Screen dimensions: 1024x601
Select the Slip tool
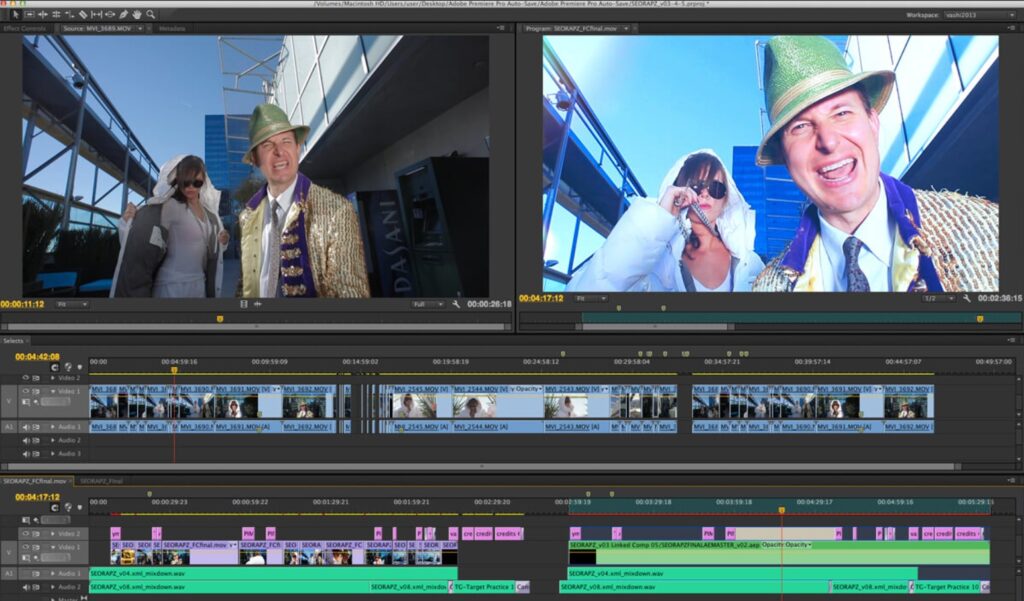pos(96,14)
